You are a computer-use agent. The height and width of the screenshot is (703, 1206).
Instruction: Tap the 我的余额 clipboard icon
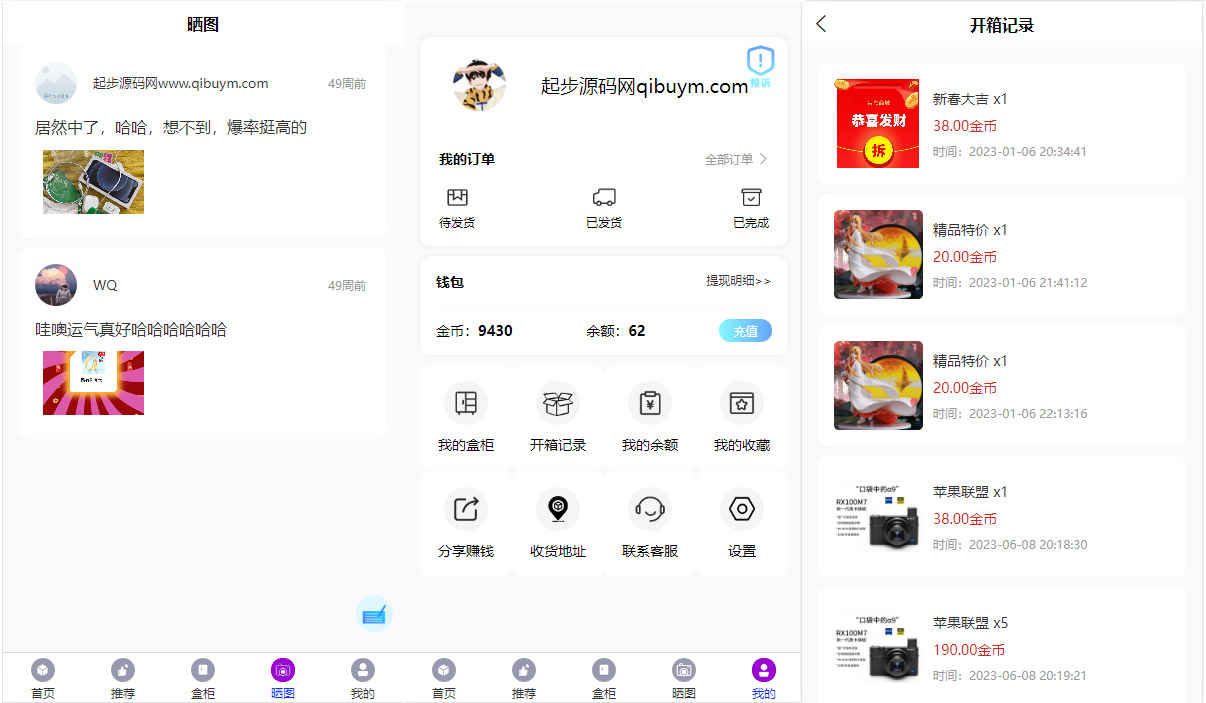click(650, 403)
